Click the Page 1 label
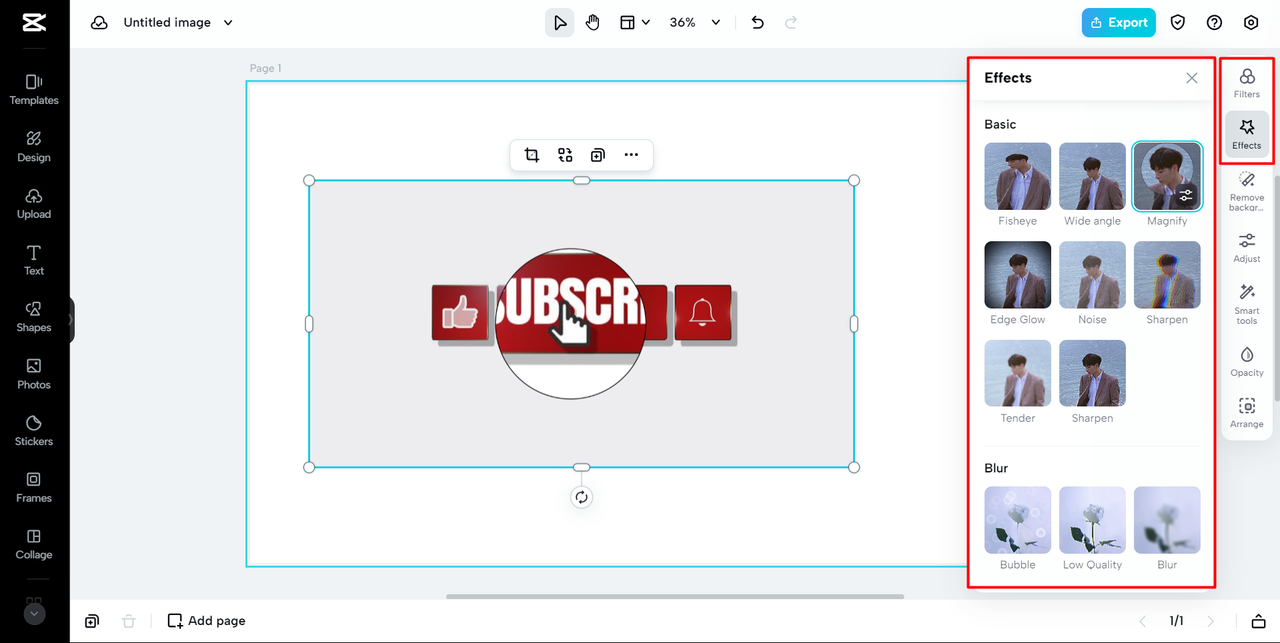1280x643 pixels. point(265,68)
